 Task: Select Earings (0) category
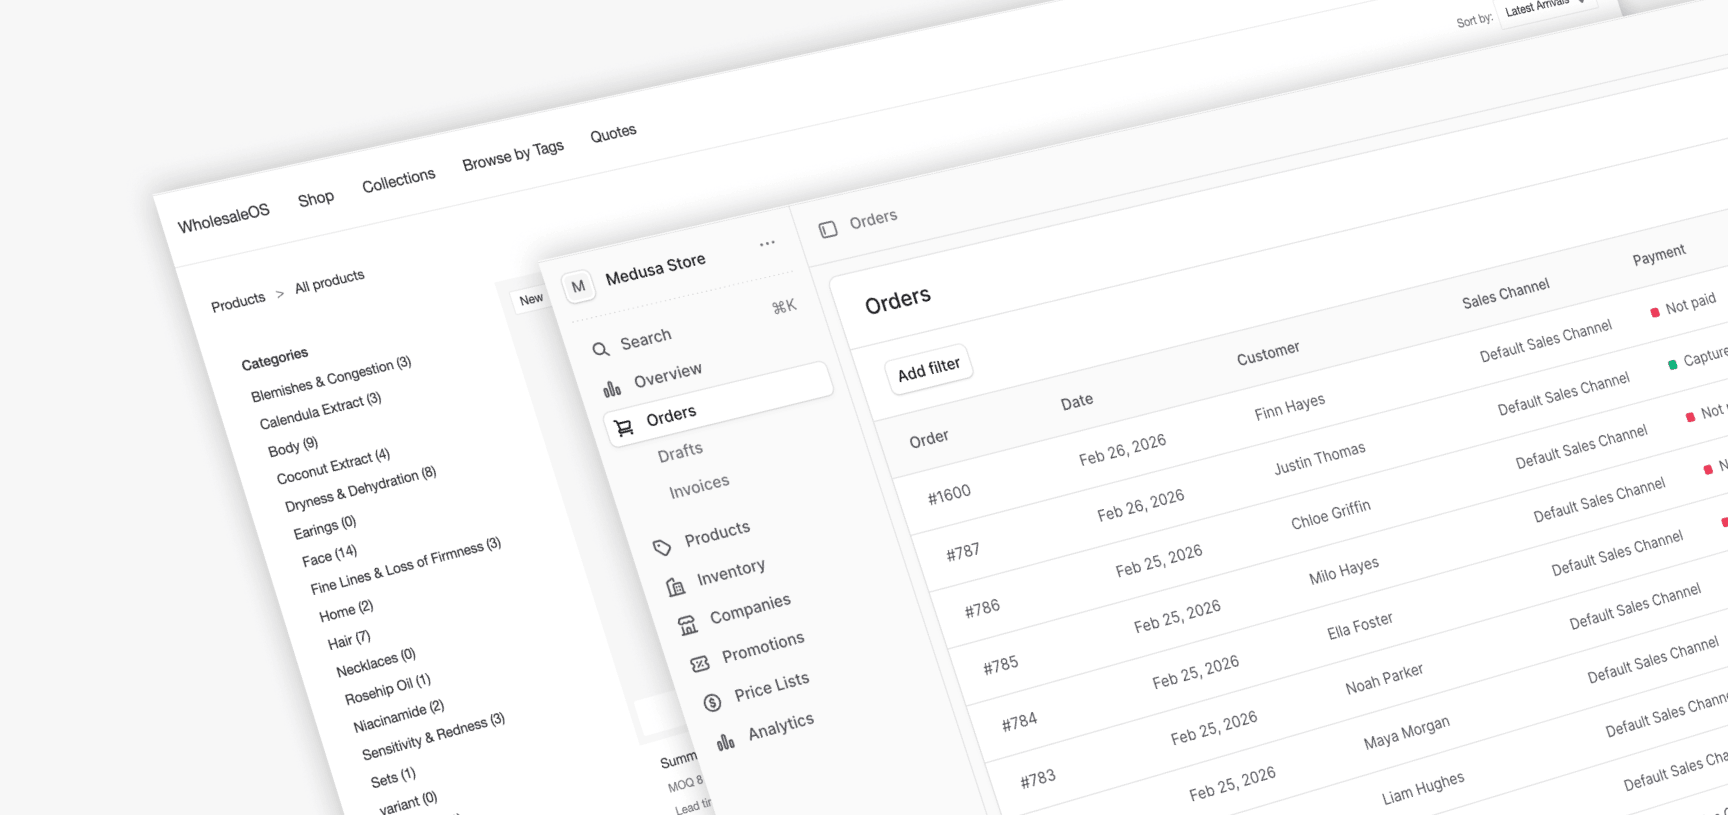(324, 526)
